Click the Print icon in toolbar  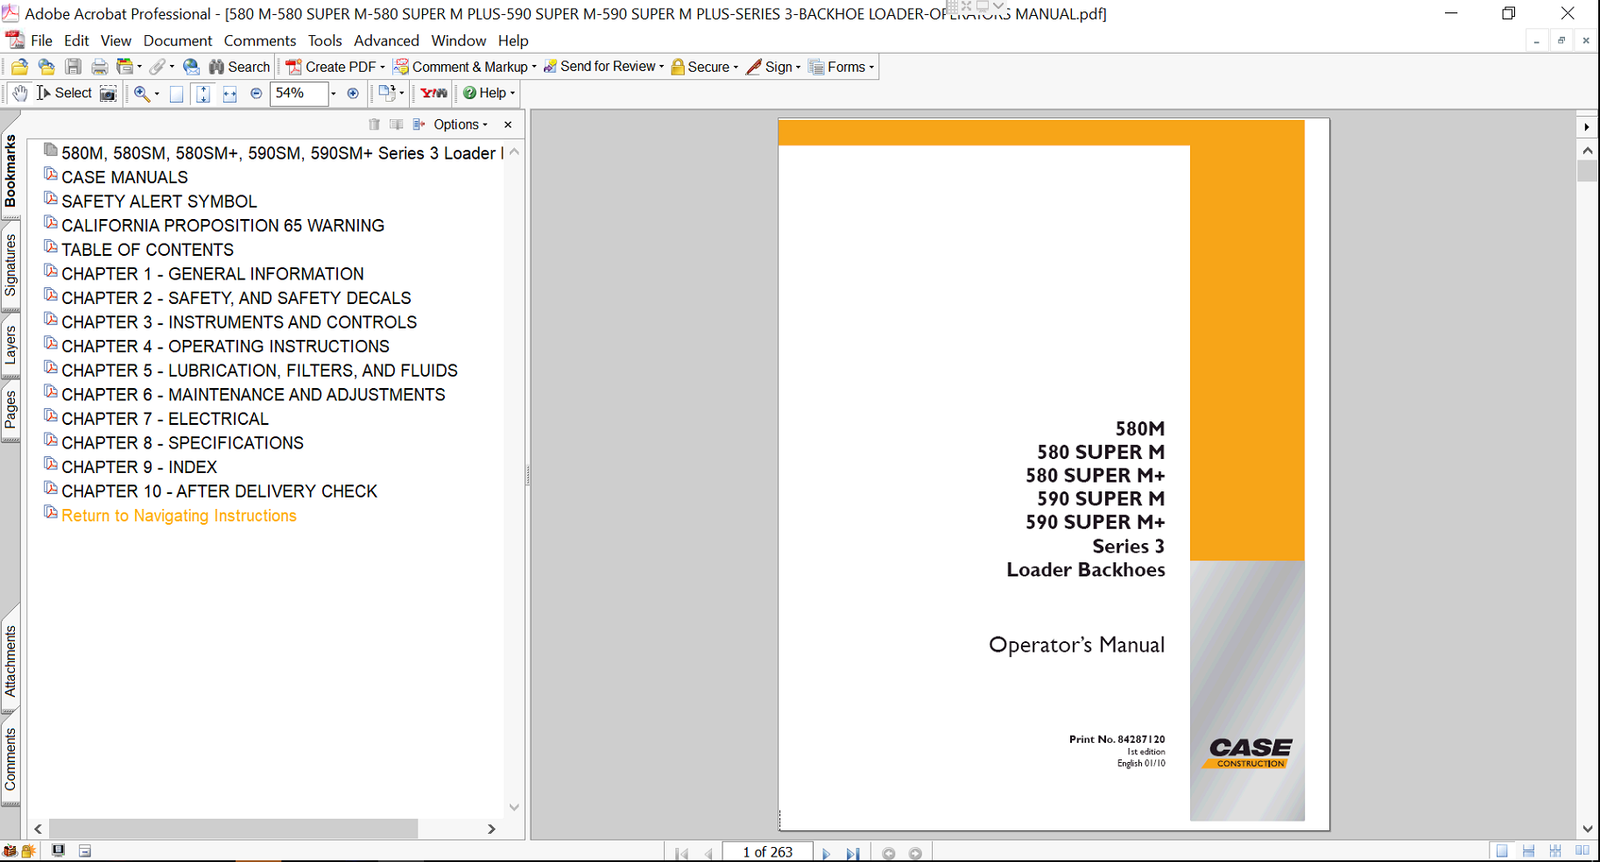[x=99, y=67]
